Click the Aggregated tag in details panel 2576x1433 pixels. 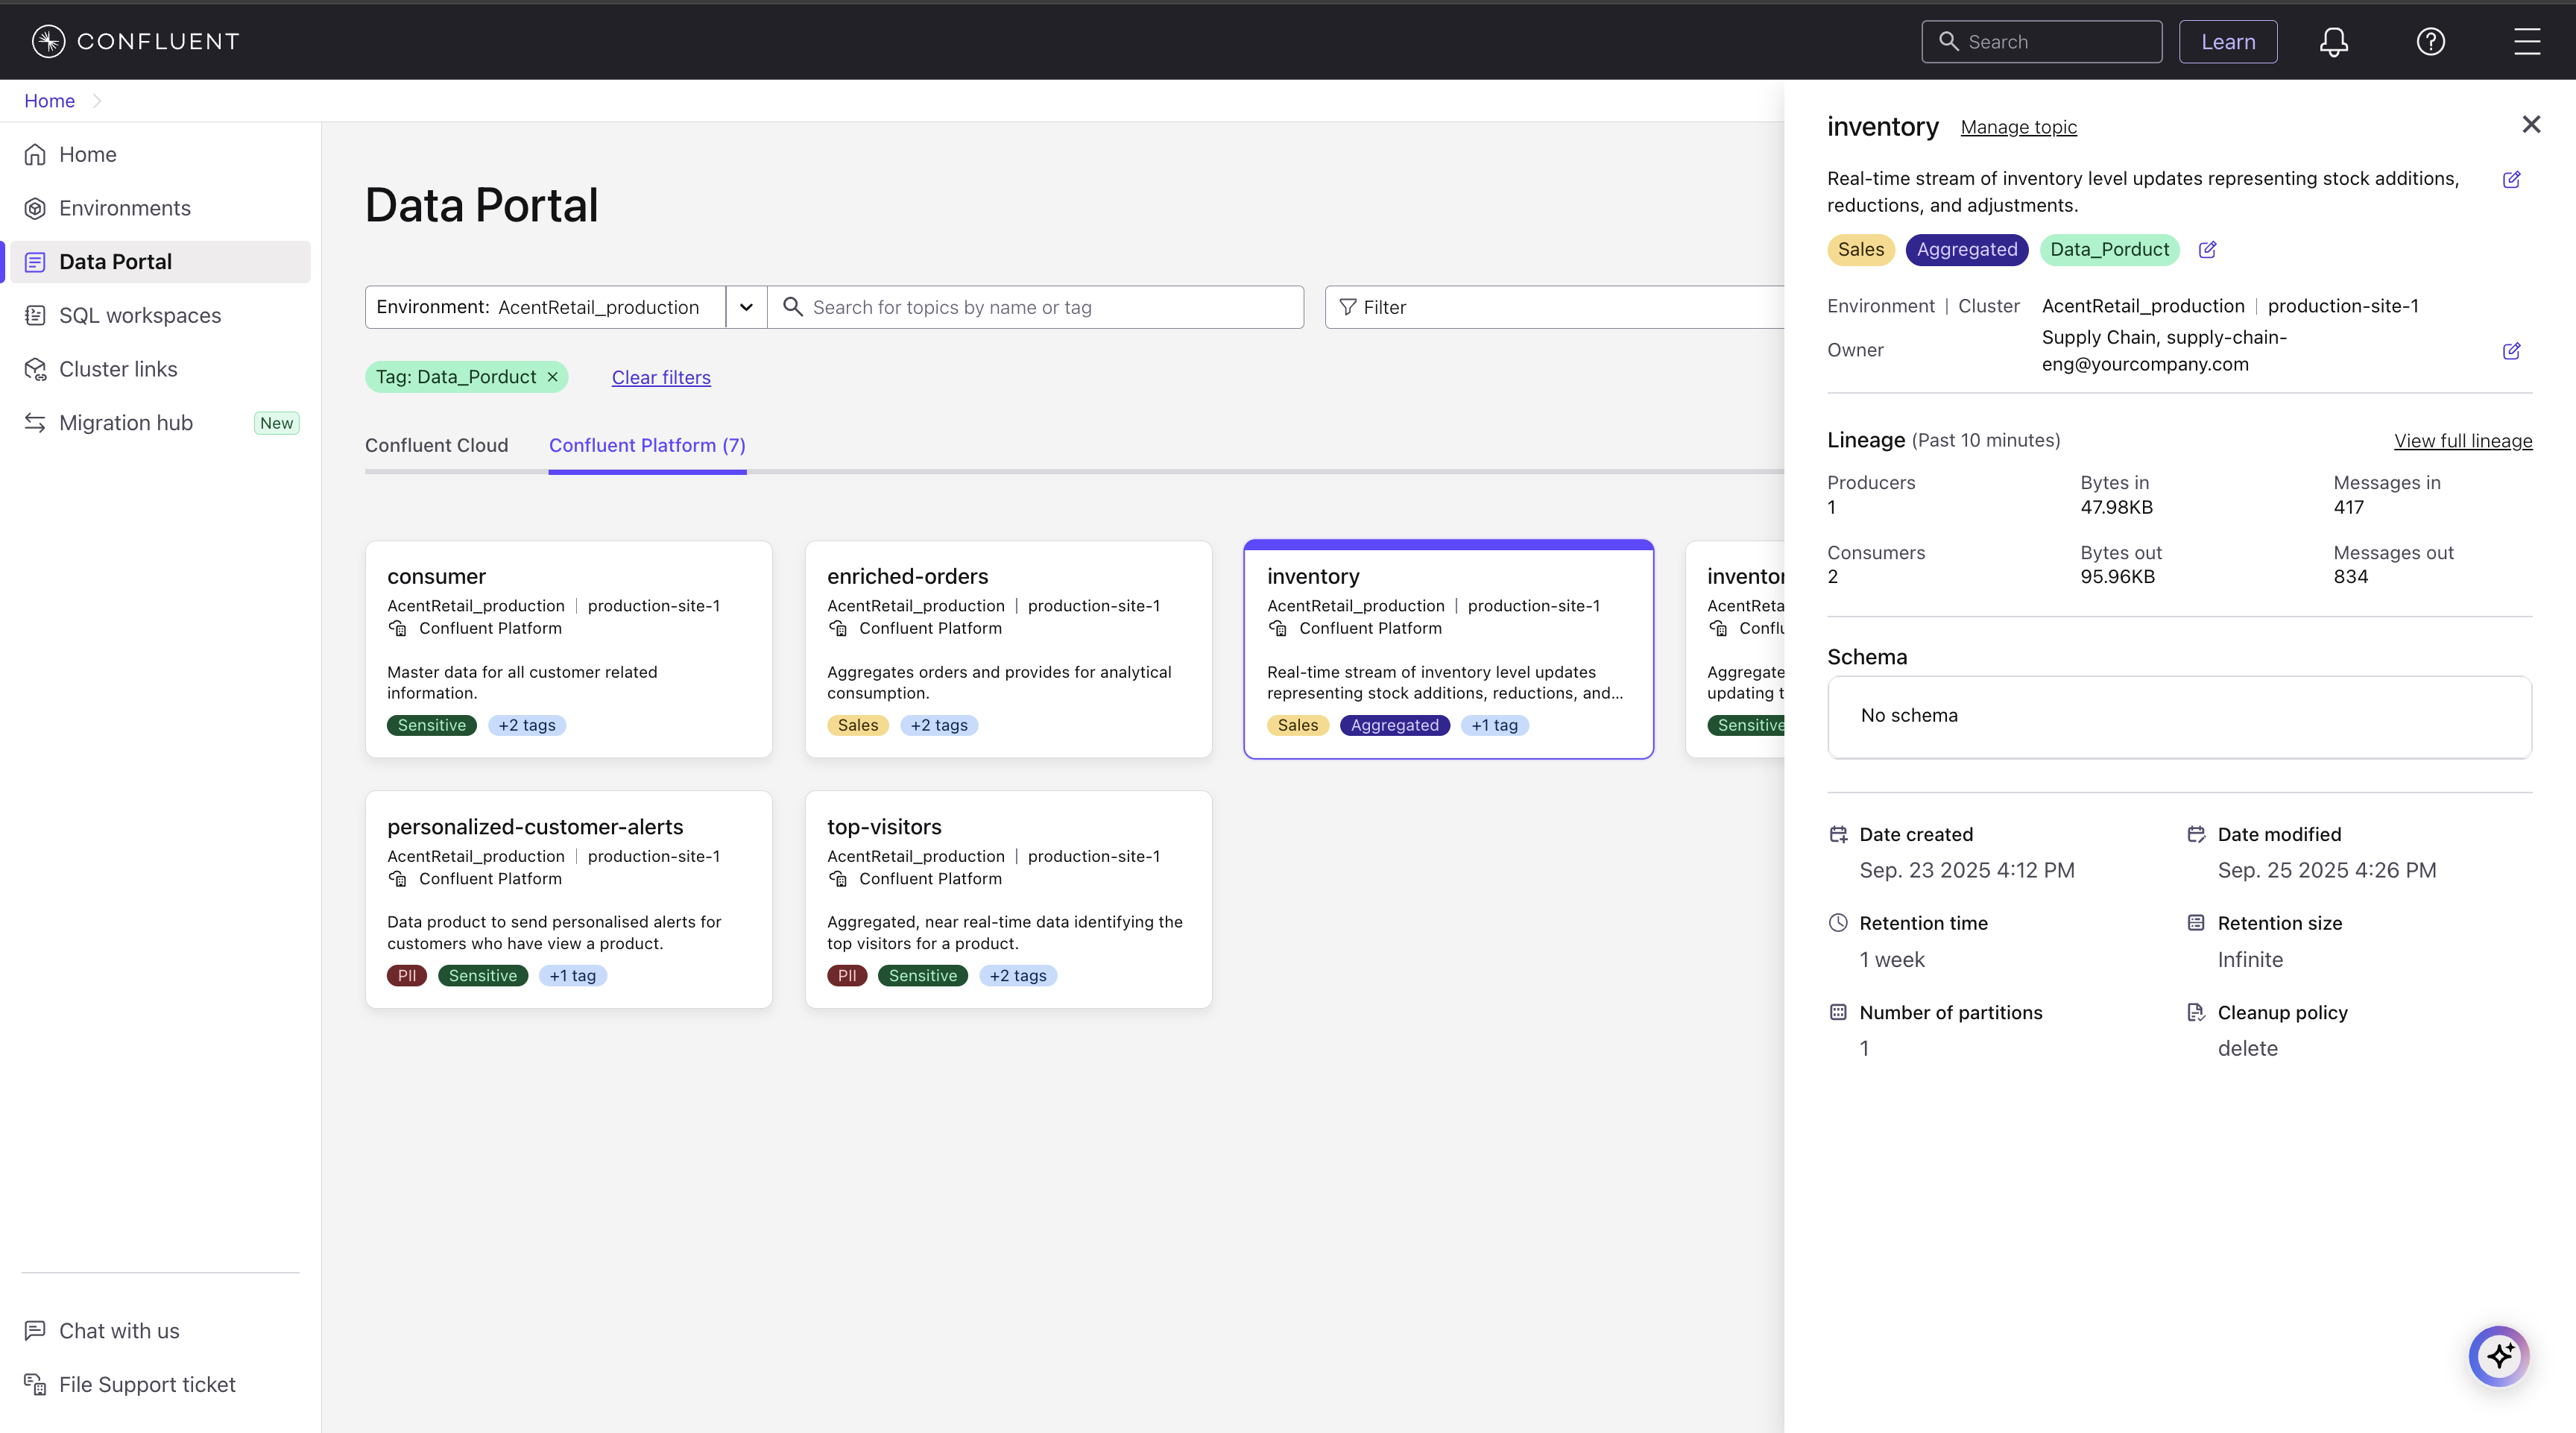tap(1967, 249)
